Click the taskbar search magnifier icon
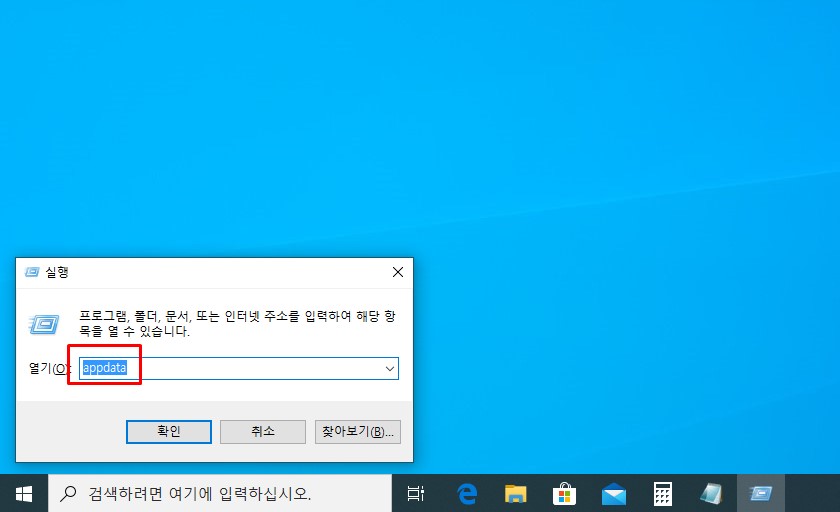Viewport: 840px width, 512px height. tap(68, 493)
